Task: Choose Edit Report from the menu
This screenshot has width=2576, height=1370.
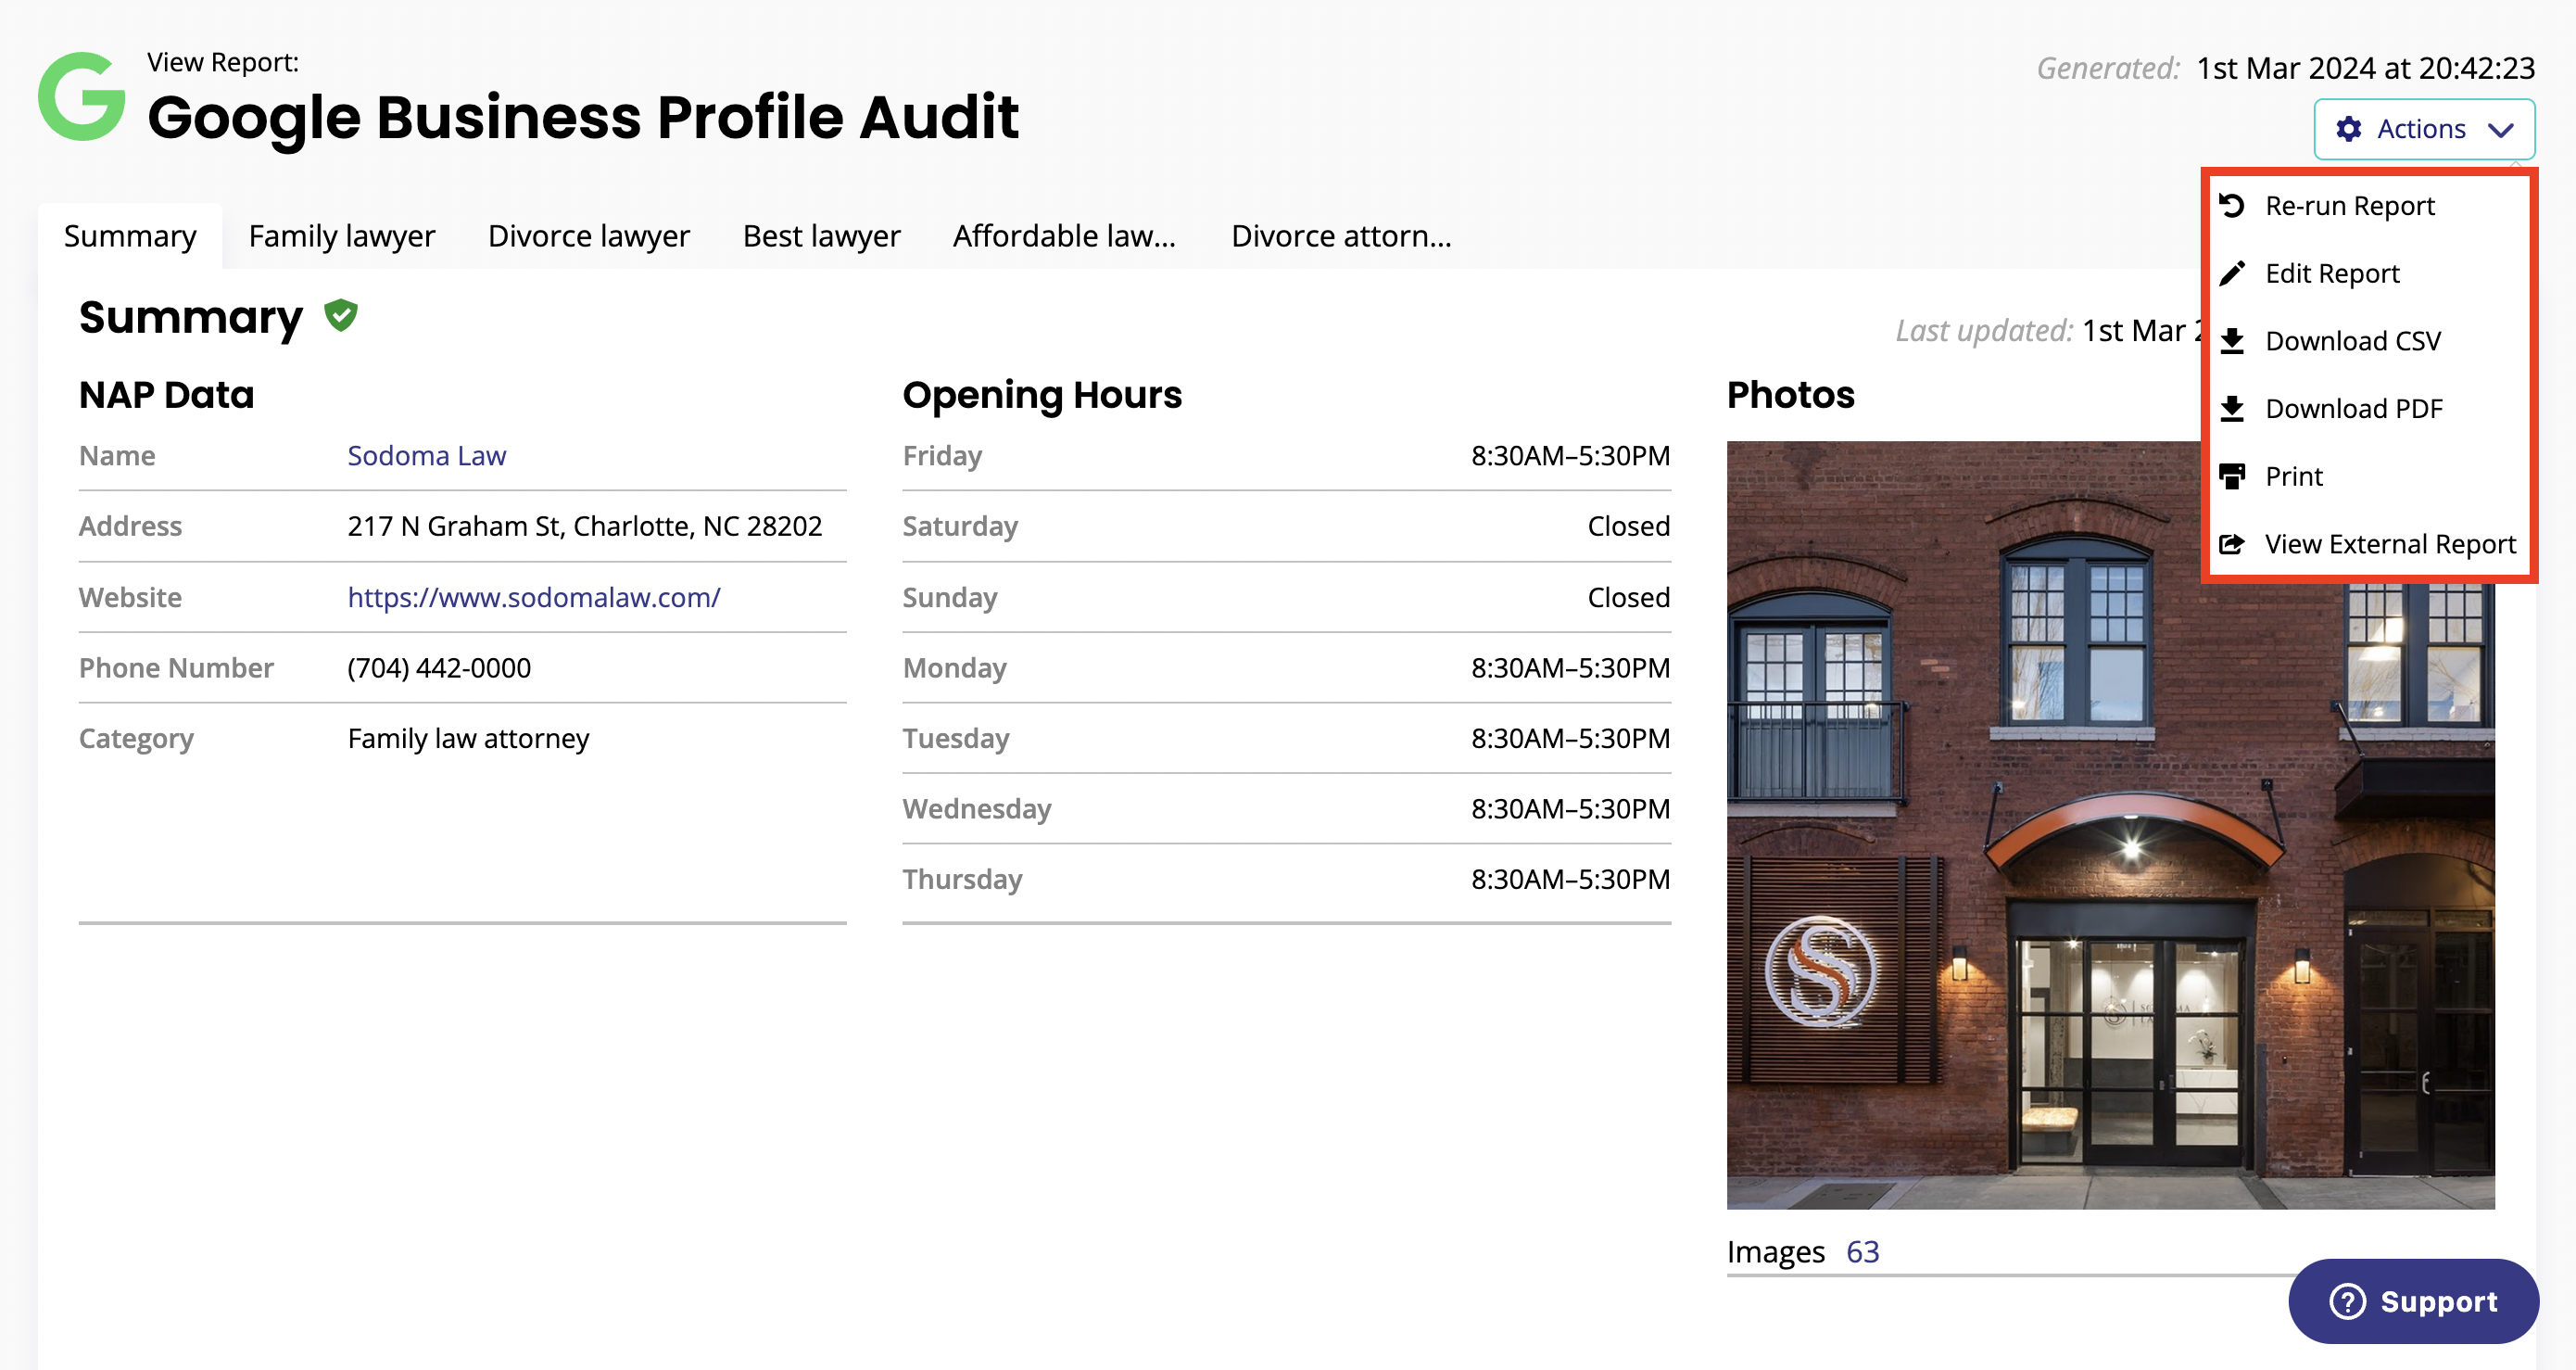Action: click(x=2372, y=273)
